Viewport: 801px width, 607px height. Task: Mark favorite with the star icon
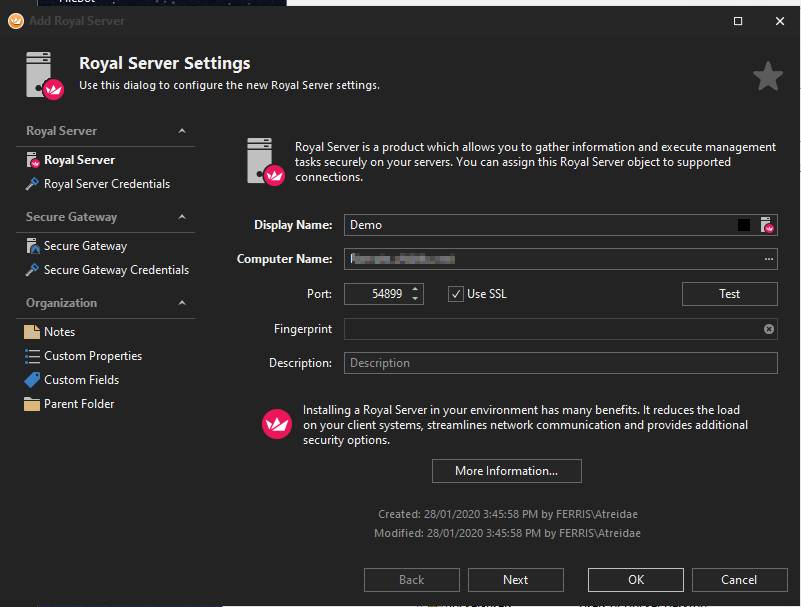(x=768, y=76)
